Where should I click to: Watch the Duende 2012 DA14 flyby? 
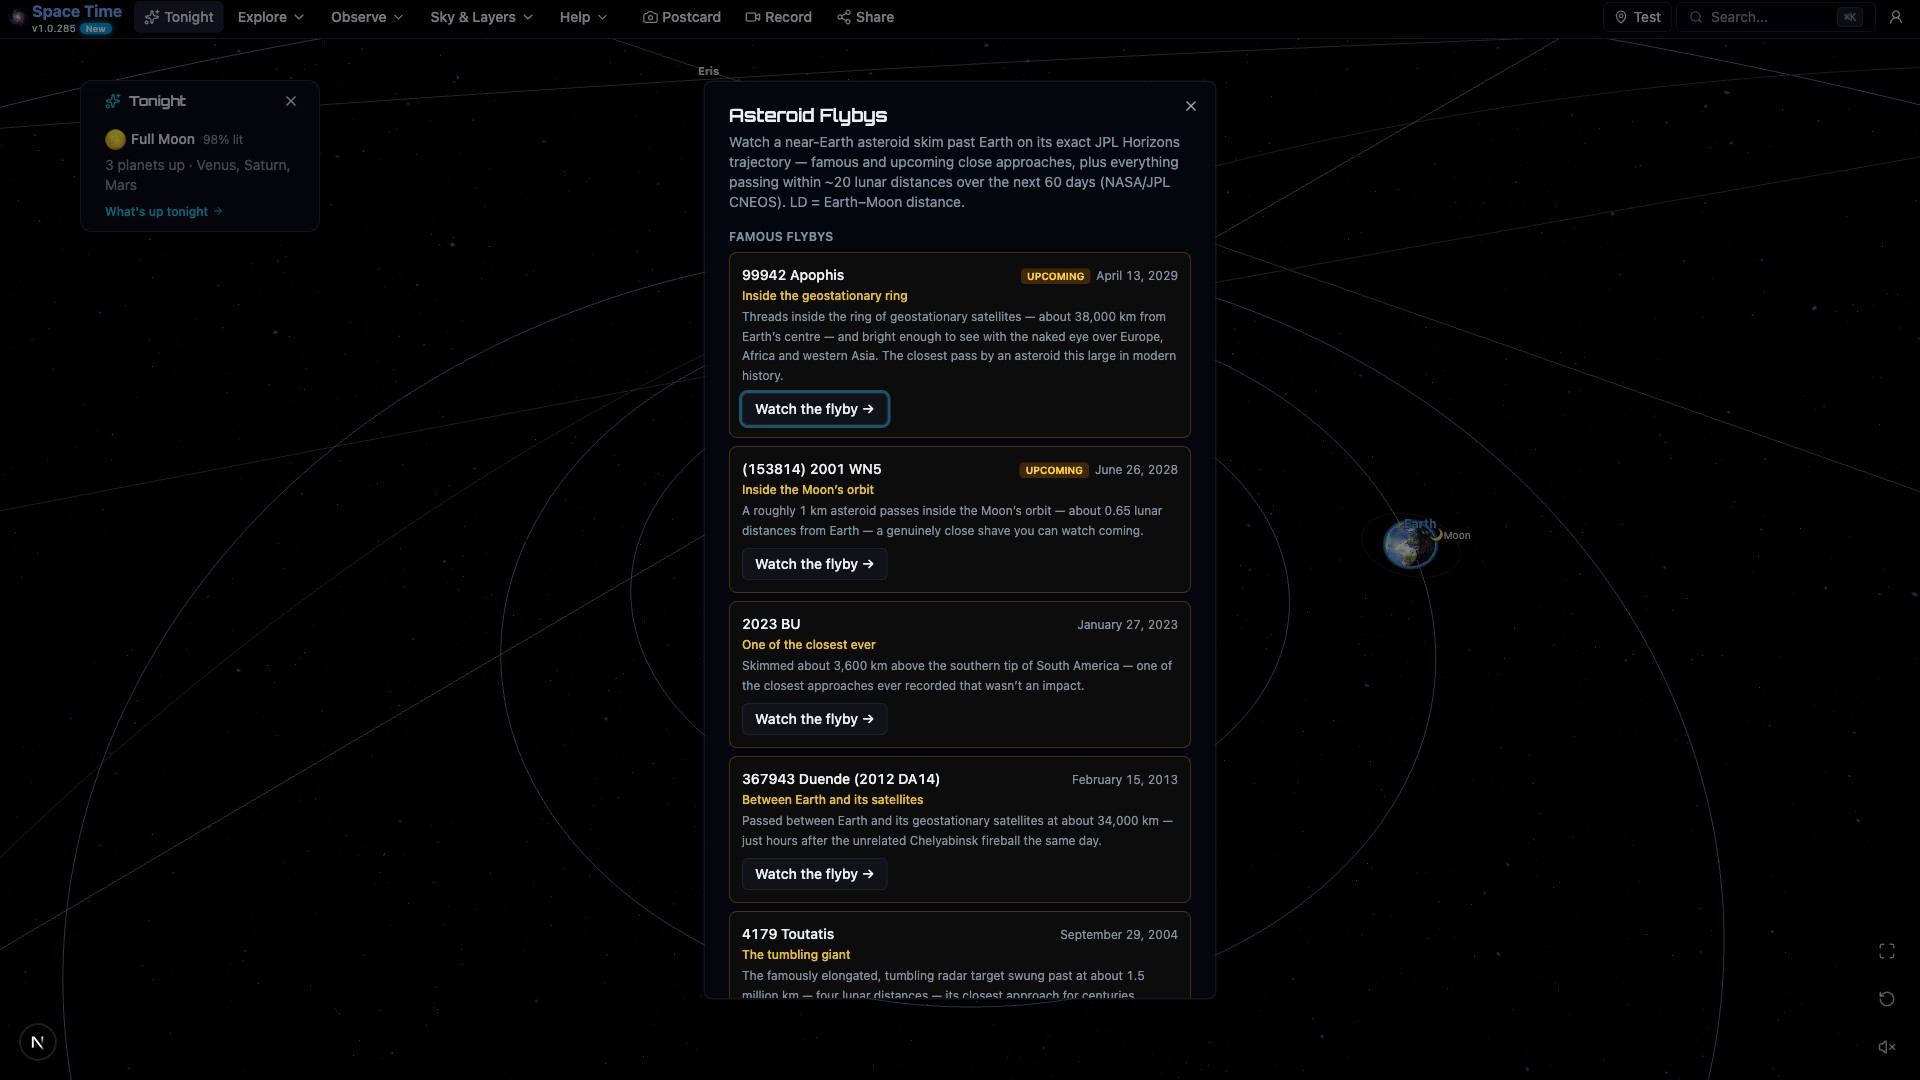[814, 874]
